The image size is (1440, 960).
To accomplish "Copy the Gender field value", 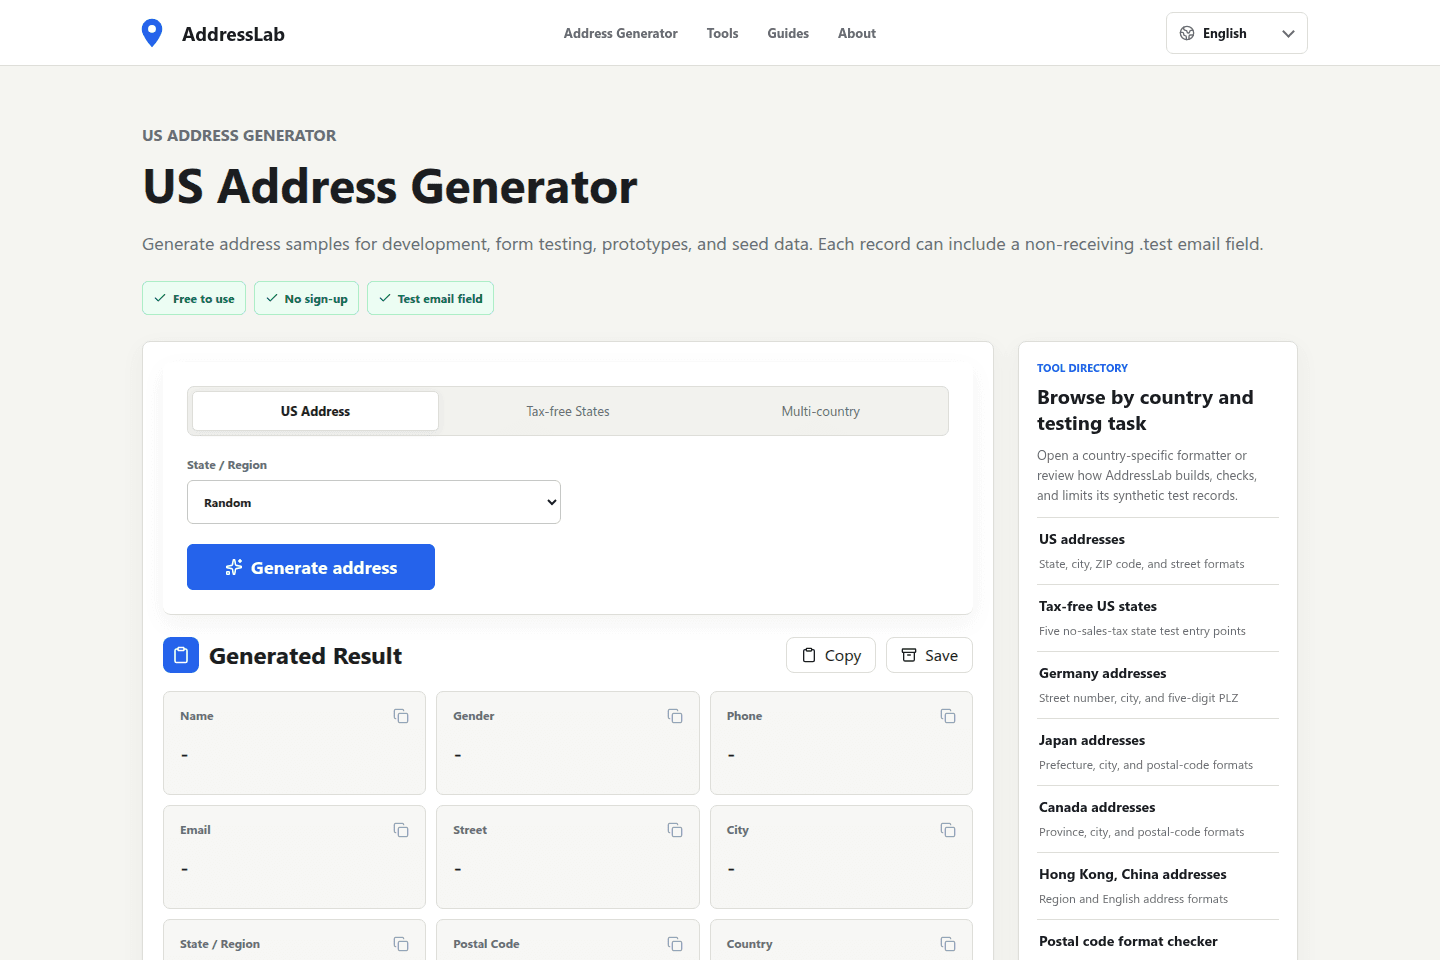I will tap(675, 716).
